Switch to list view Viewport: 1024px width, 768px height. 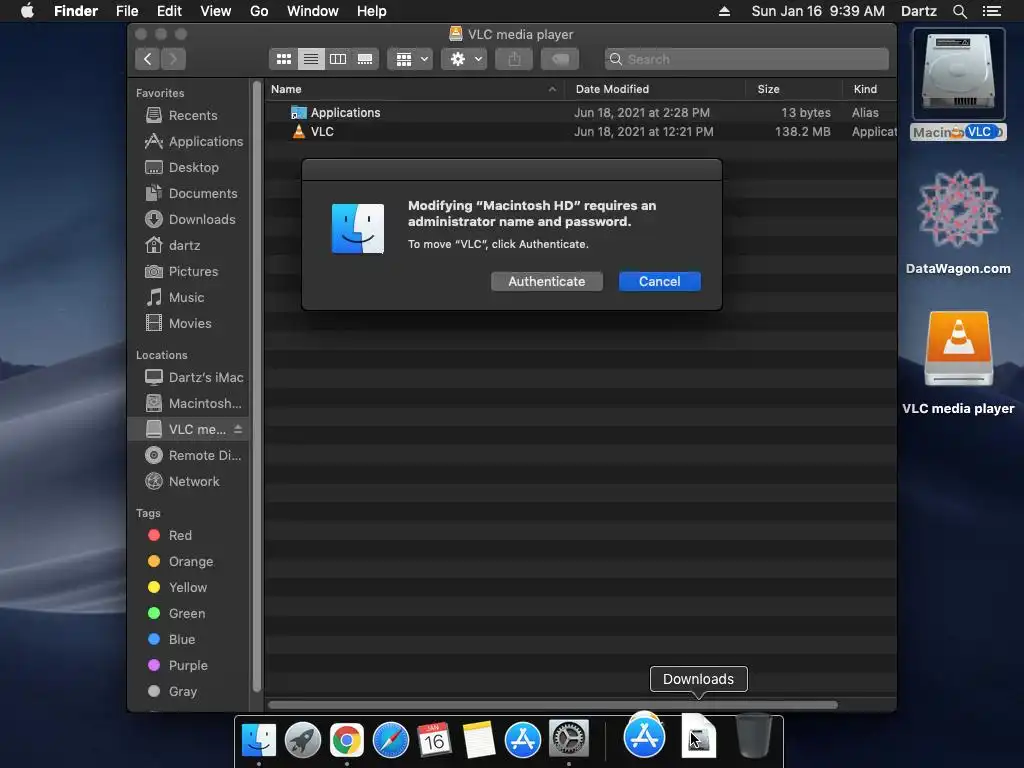(311, 59)
